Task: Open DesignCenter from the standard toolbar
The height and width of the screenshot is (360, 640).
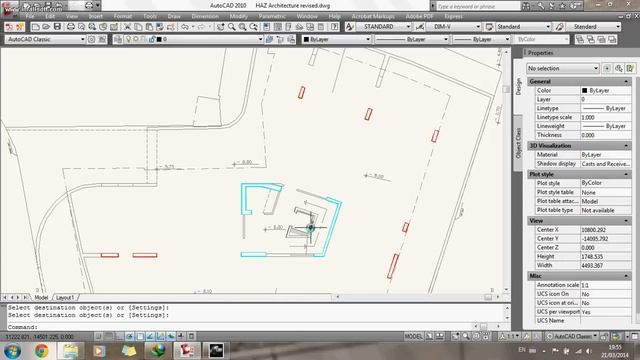Action: click(278, 27)
